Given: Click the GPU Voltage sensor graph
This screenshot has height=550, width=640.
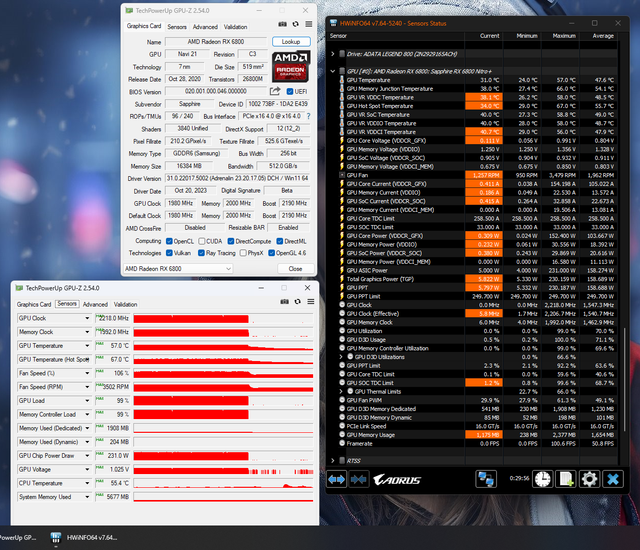Looking at the screenshot, I should [x=223, y=470].
